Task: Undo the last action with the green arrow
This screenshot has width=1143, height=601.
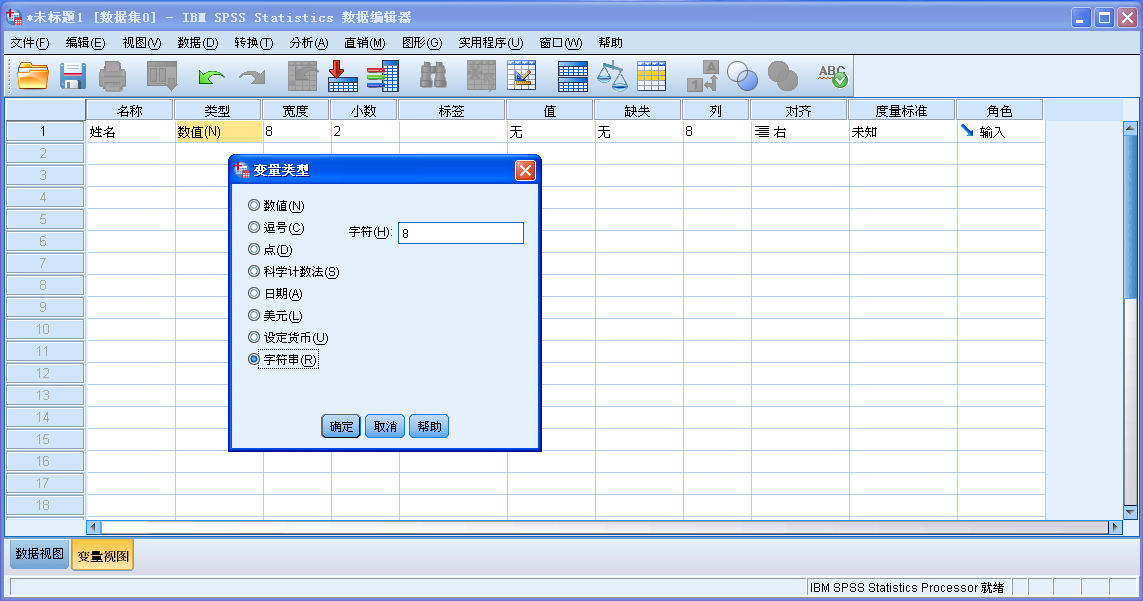Action: coord(211,76)
